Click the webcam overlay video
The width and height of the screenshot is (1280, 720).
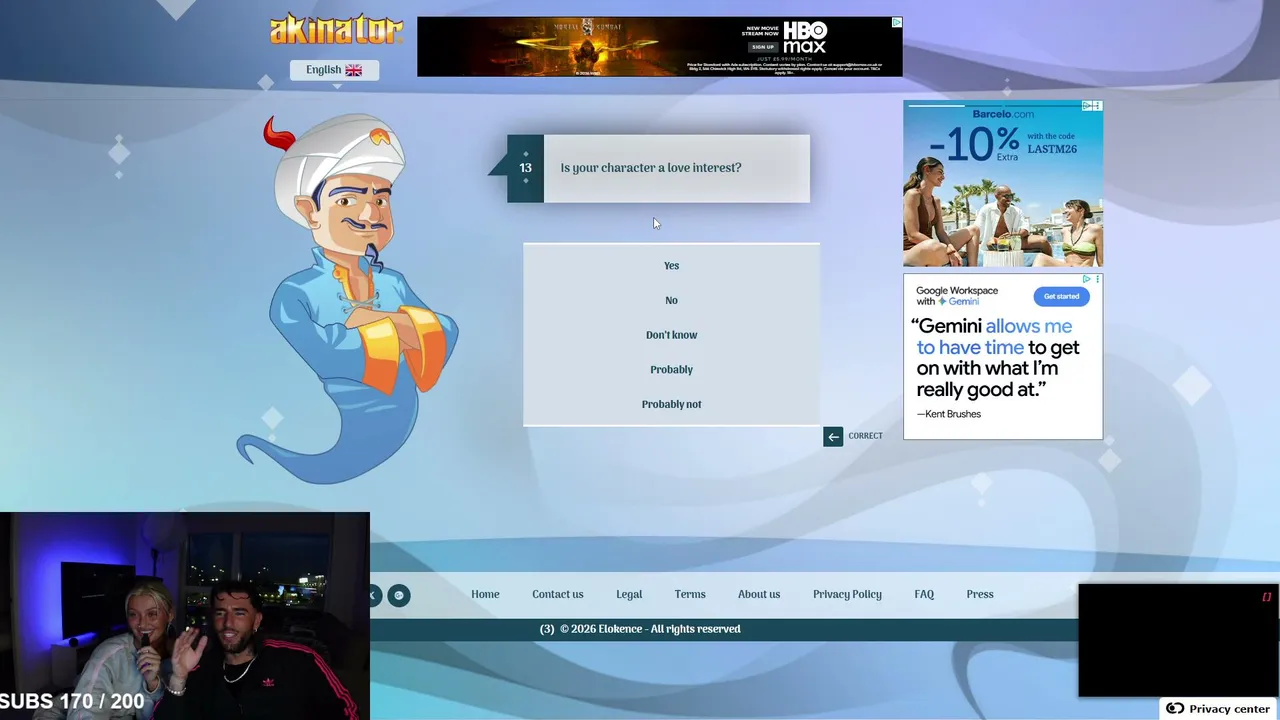click(x=185, y=616)
